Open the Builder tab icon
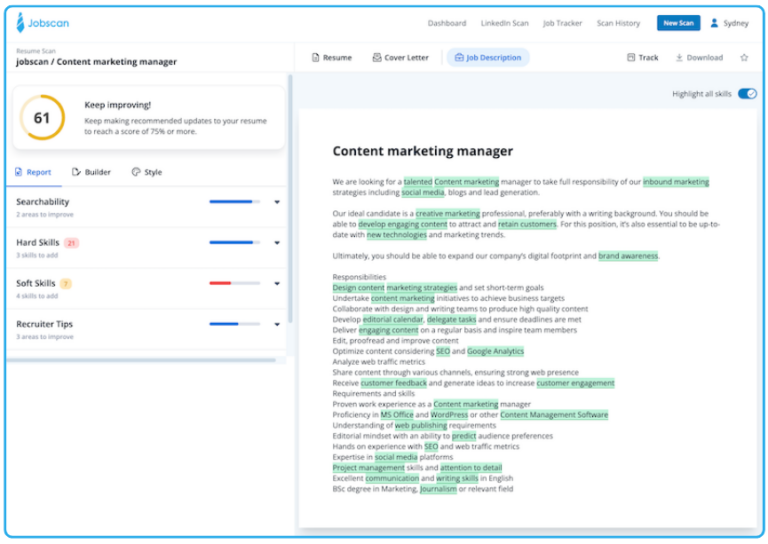Image resolution: width=768 pixels, height=544 pixels. pyautogui.click(x=77, y=172)
